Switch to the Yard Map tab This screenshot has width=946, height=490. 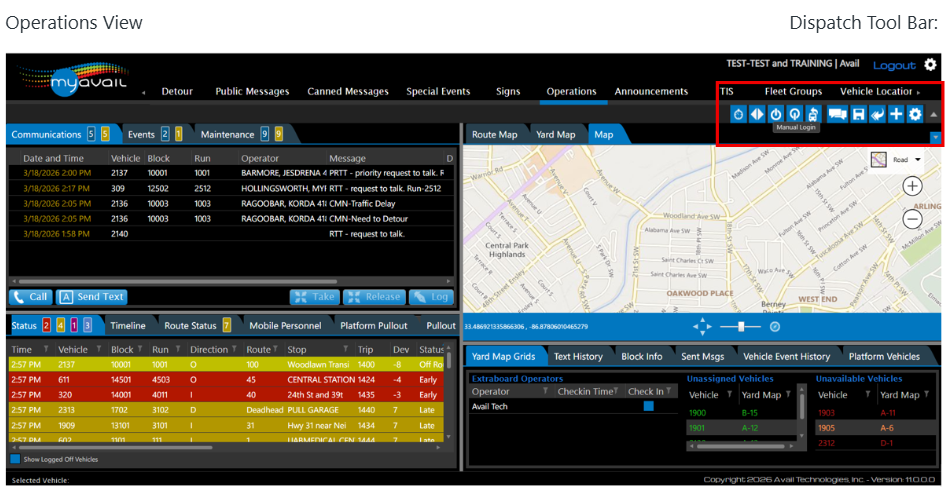(x=555, y=135)
